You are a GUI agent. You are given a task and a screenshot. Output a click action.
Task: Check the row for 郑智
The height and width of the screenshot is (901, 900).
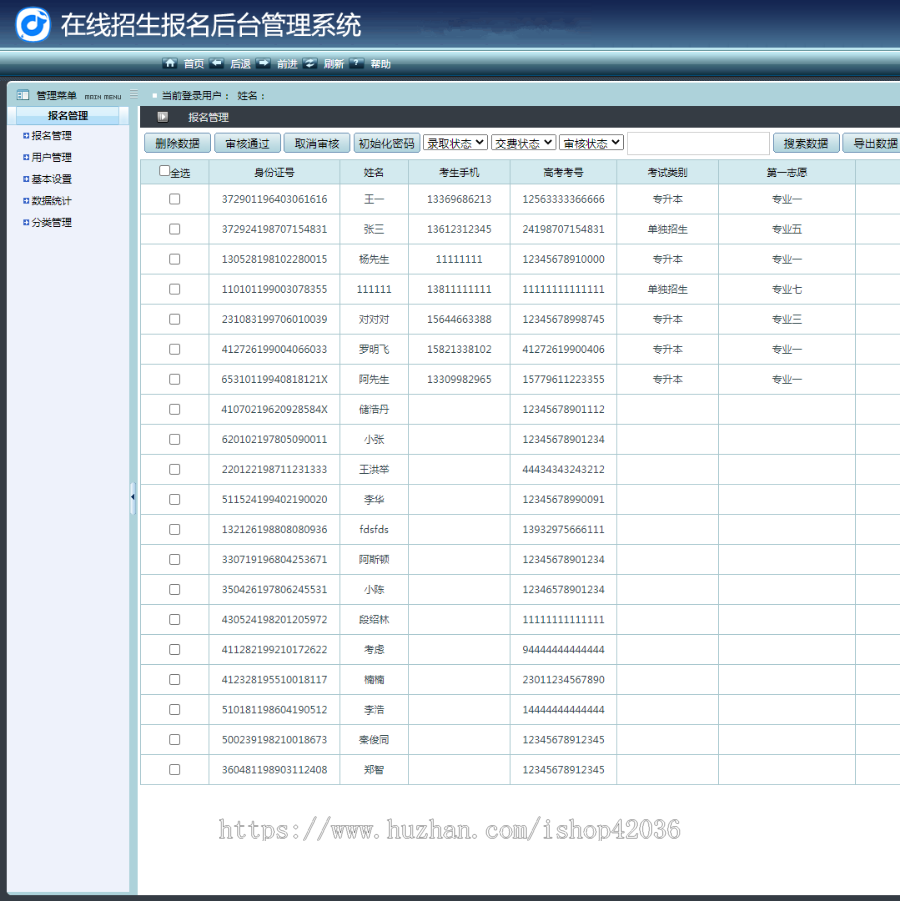click(175, 769)
